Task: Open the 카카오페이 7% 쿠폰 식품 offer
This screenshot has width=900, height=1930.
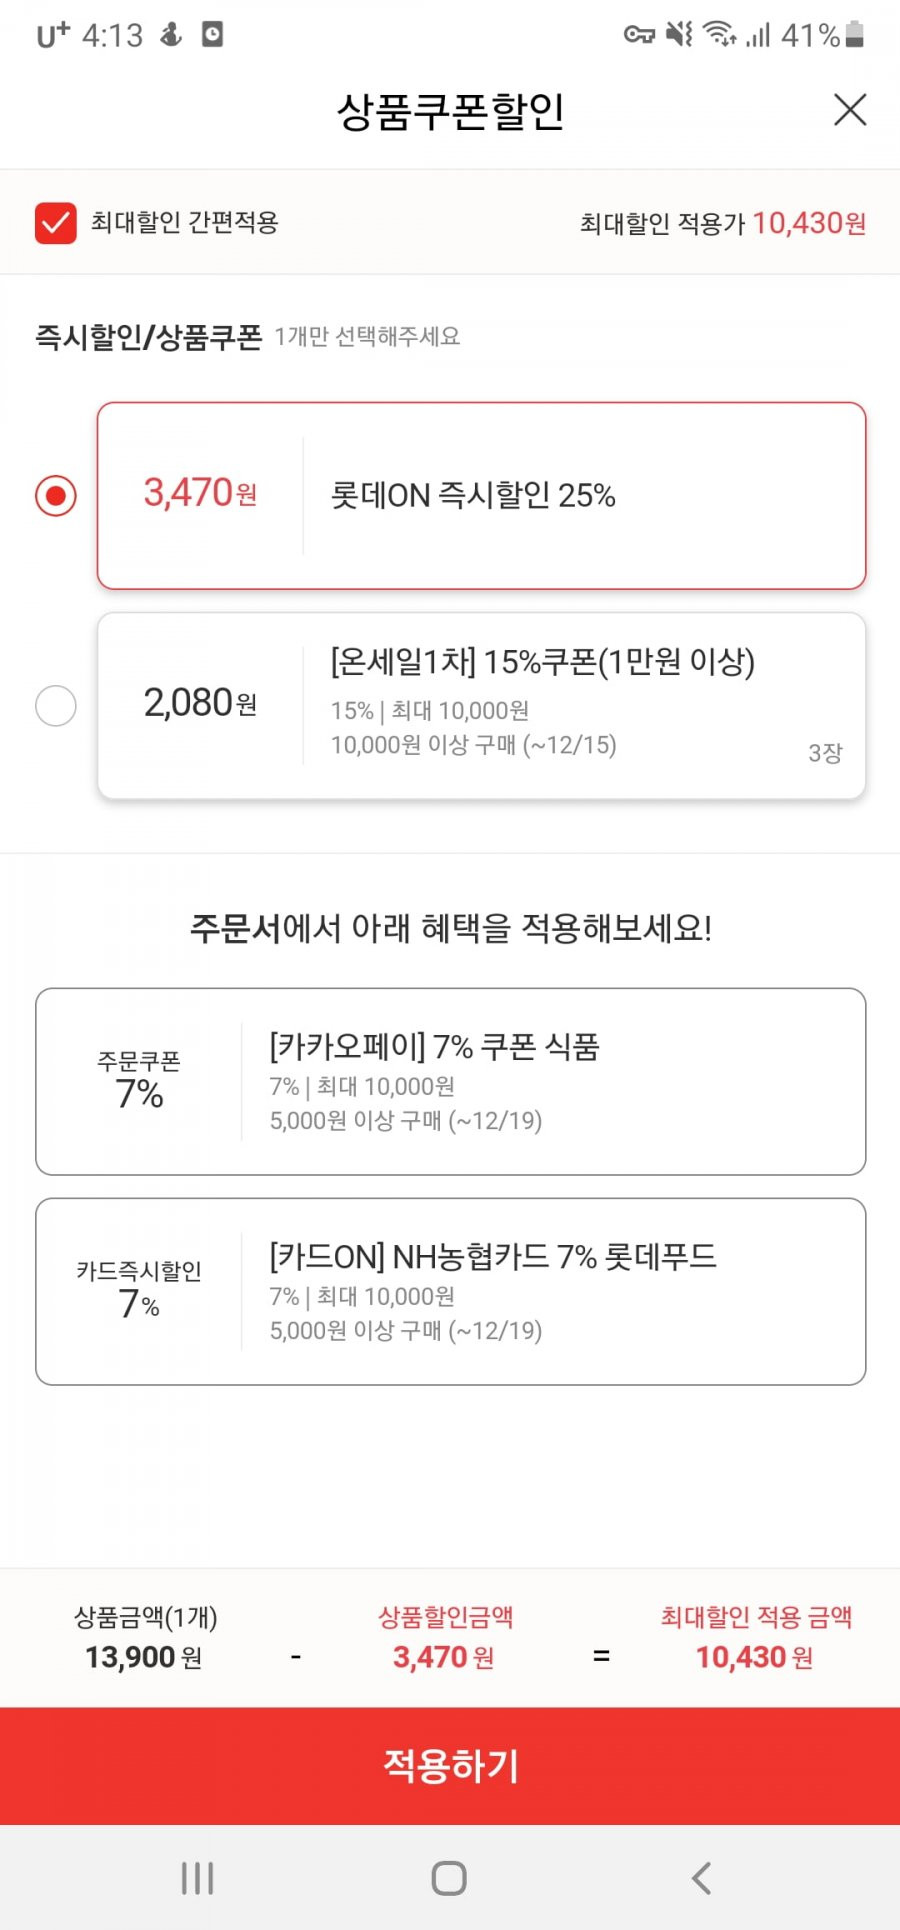Action: coord(451,1081)
